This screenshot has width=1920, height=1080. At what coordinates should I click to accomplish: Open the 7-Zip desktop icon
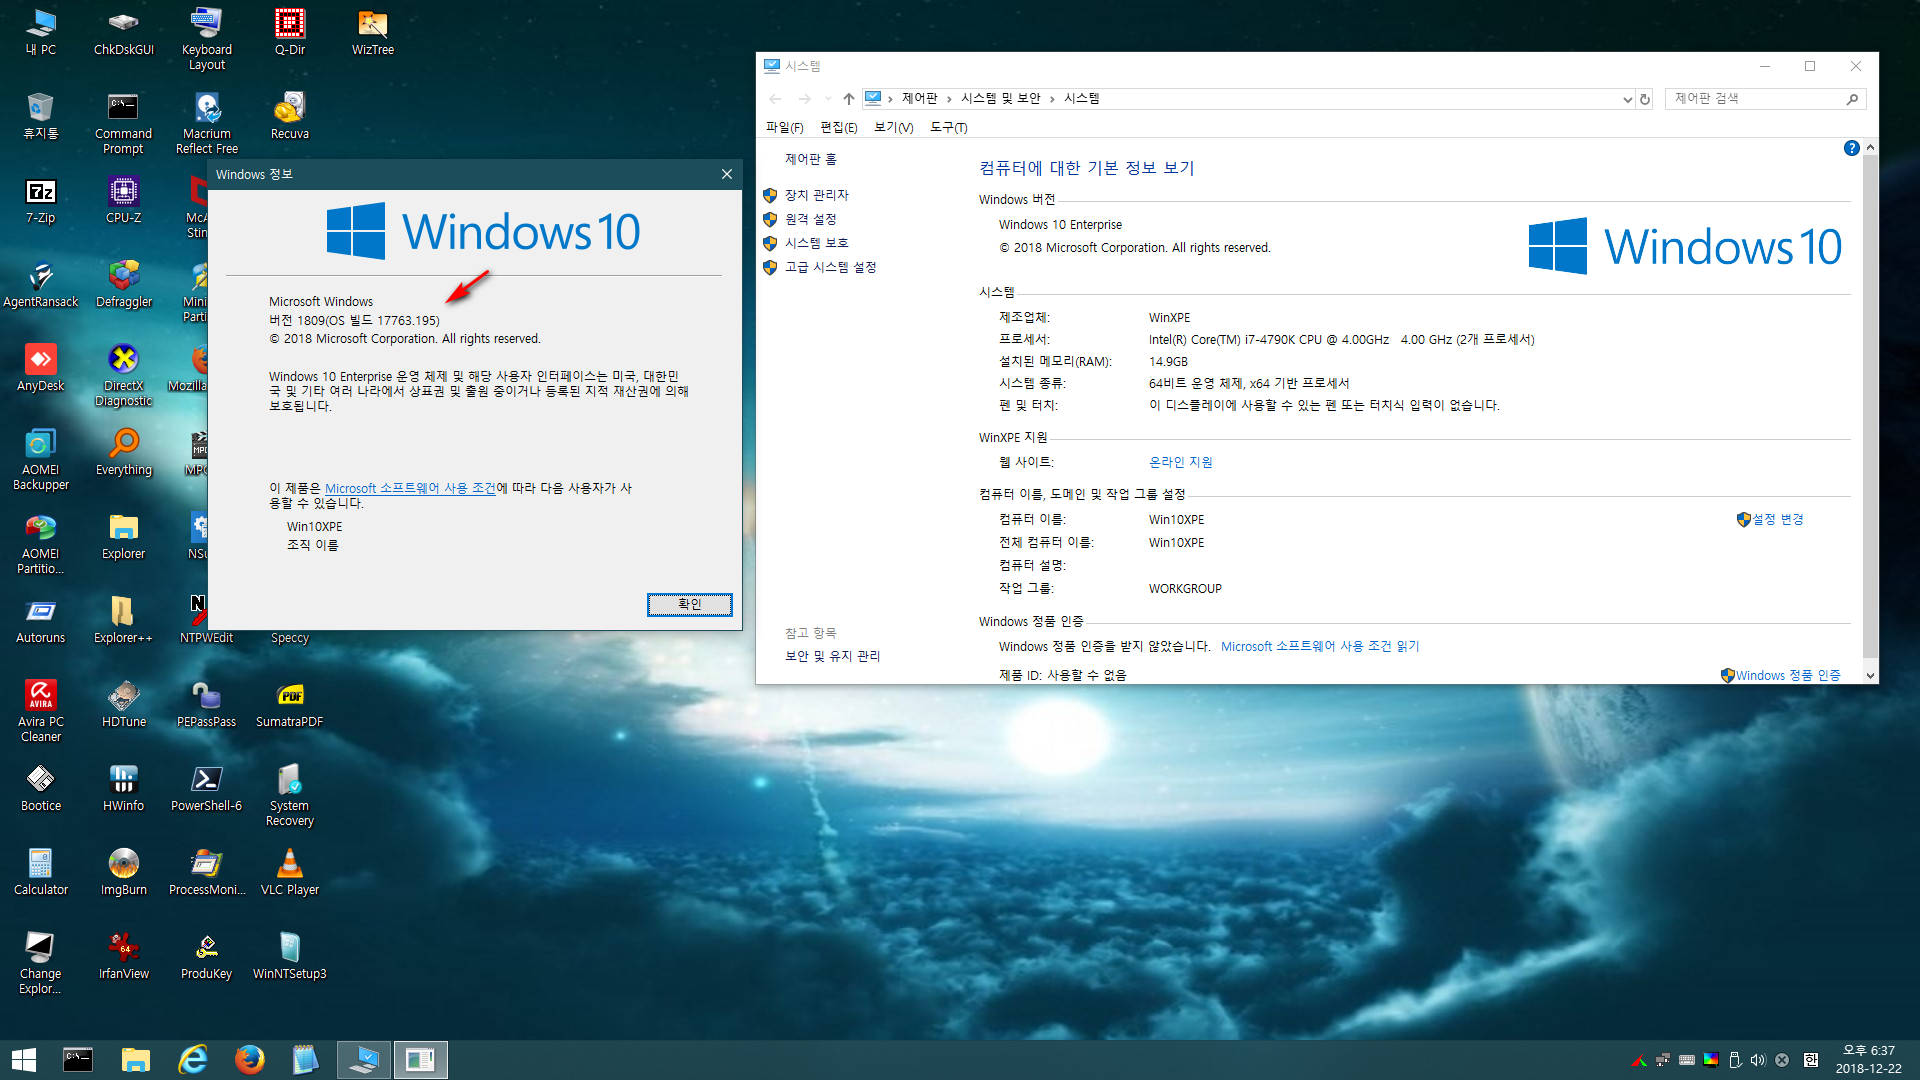pyautogui.click(x=40, y=200)
